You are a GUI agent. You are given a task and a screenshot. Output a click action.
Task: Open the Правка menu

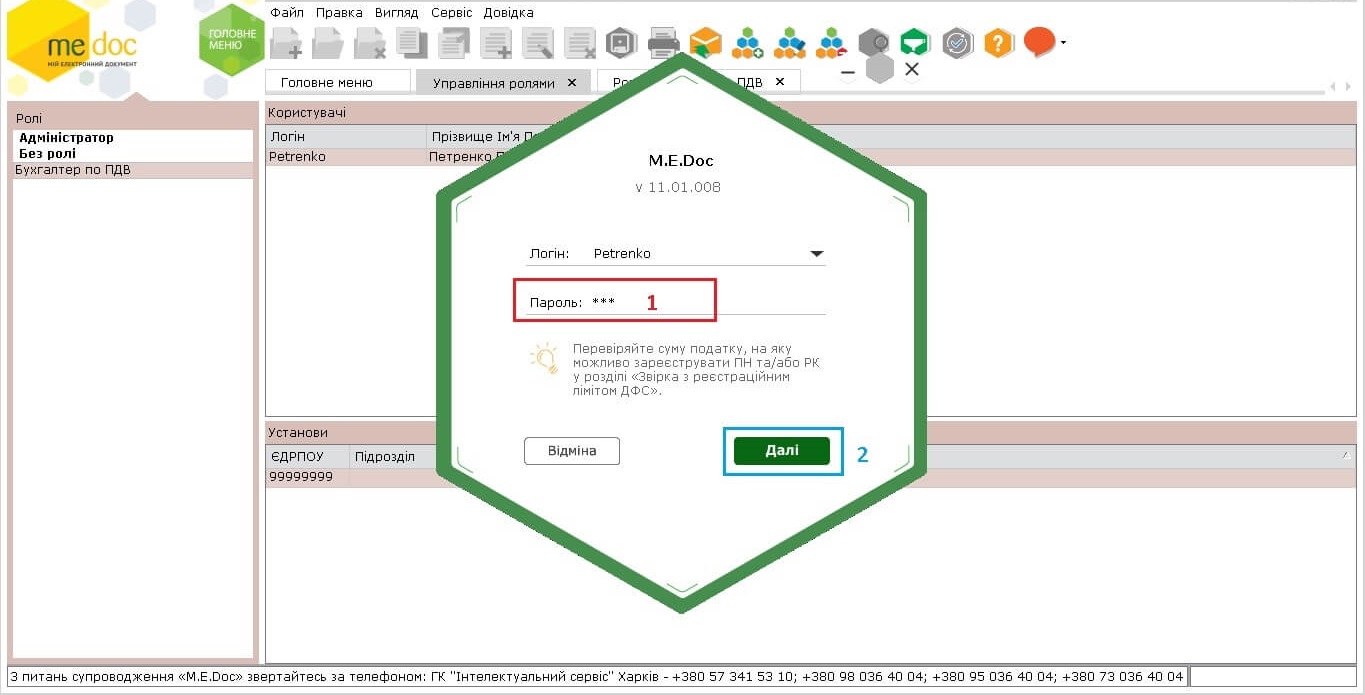[339, 13]
